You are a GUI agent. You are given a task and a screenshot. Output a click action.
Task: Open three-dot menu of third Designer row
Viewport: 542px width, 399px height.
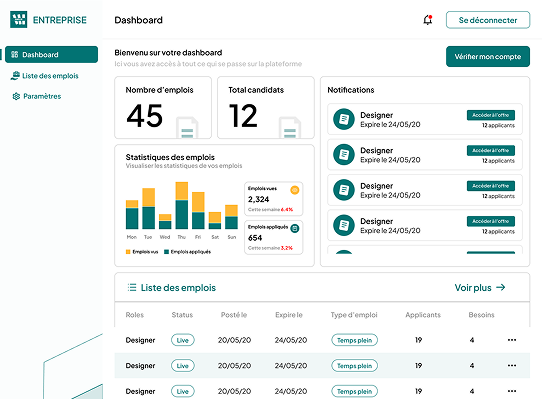point(512,391)
